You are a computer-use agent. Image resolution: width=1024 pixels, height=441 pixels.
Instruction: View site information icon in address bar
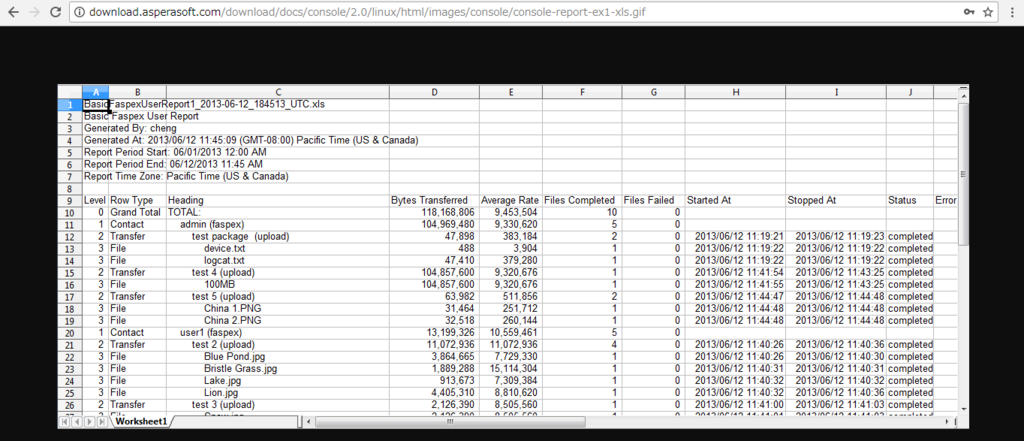click(79, 12)
